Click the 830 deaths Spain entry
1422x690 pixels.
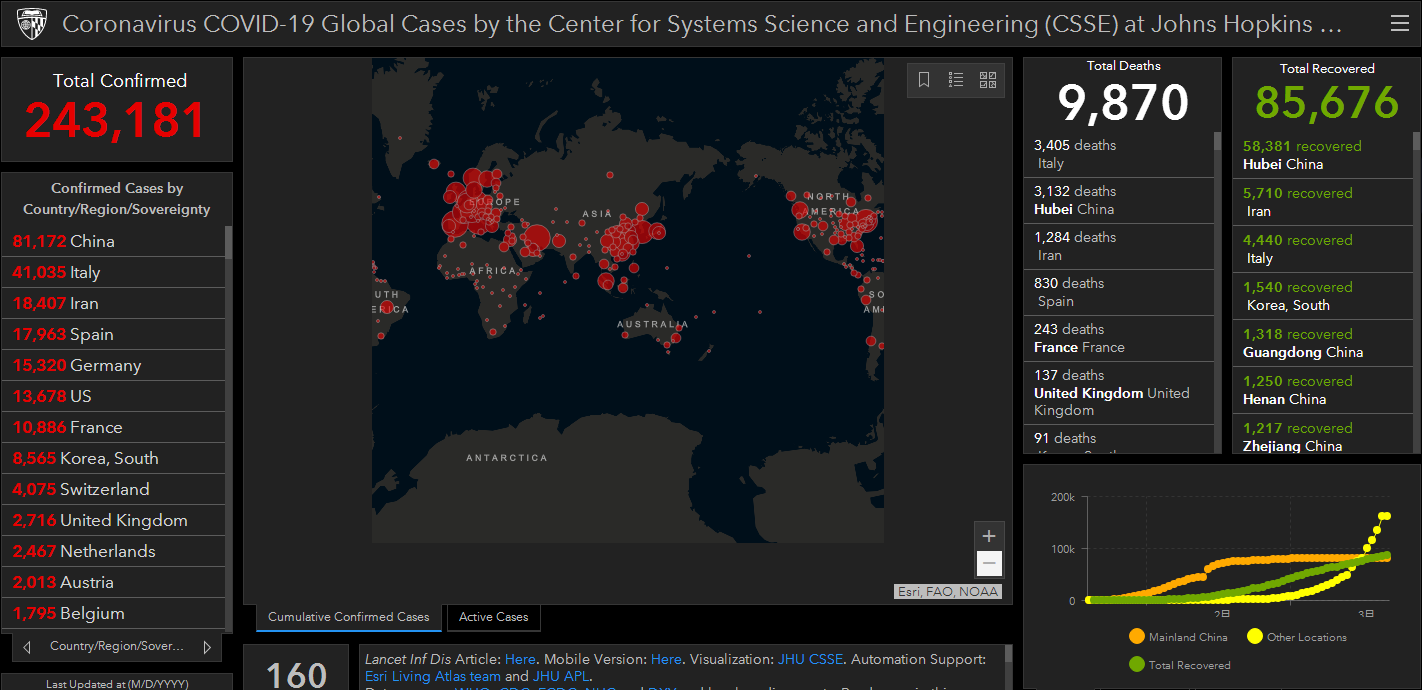pos(1119,293)
